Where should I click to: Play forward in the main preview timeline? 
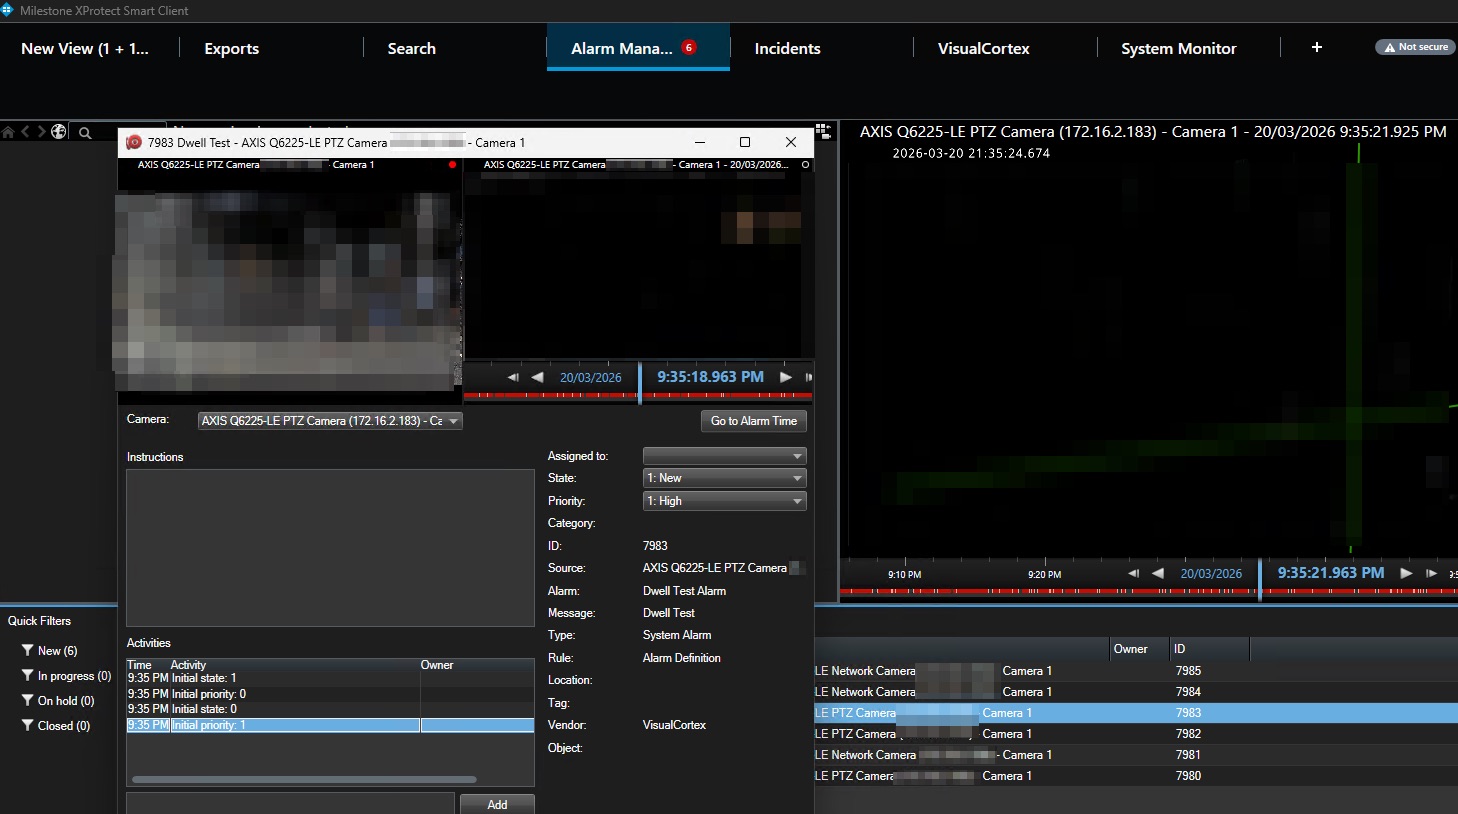point(1406,573)
